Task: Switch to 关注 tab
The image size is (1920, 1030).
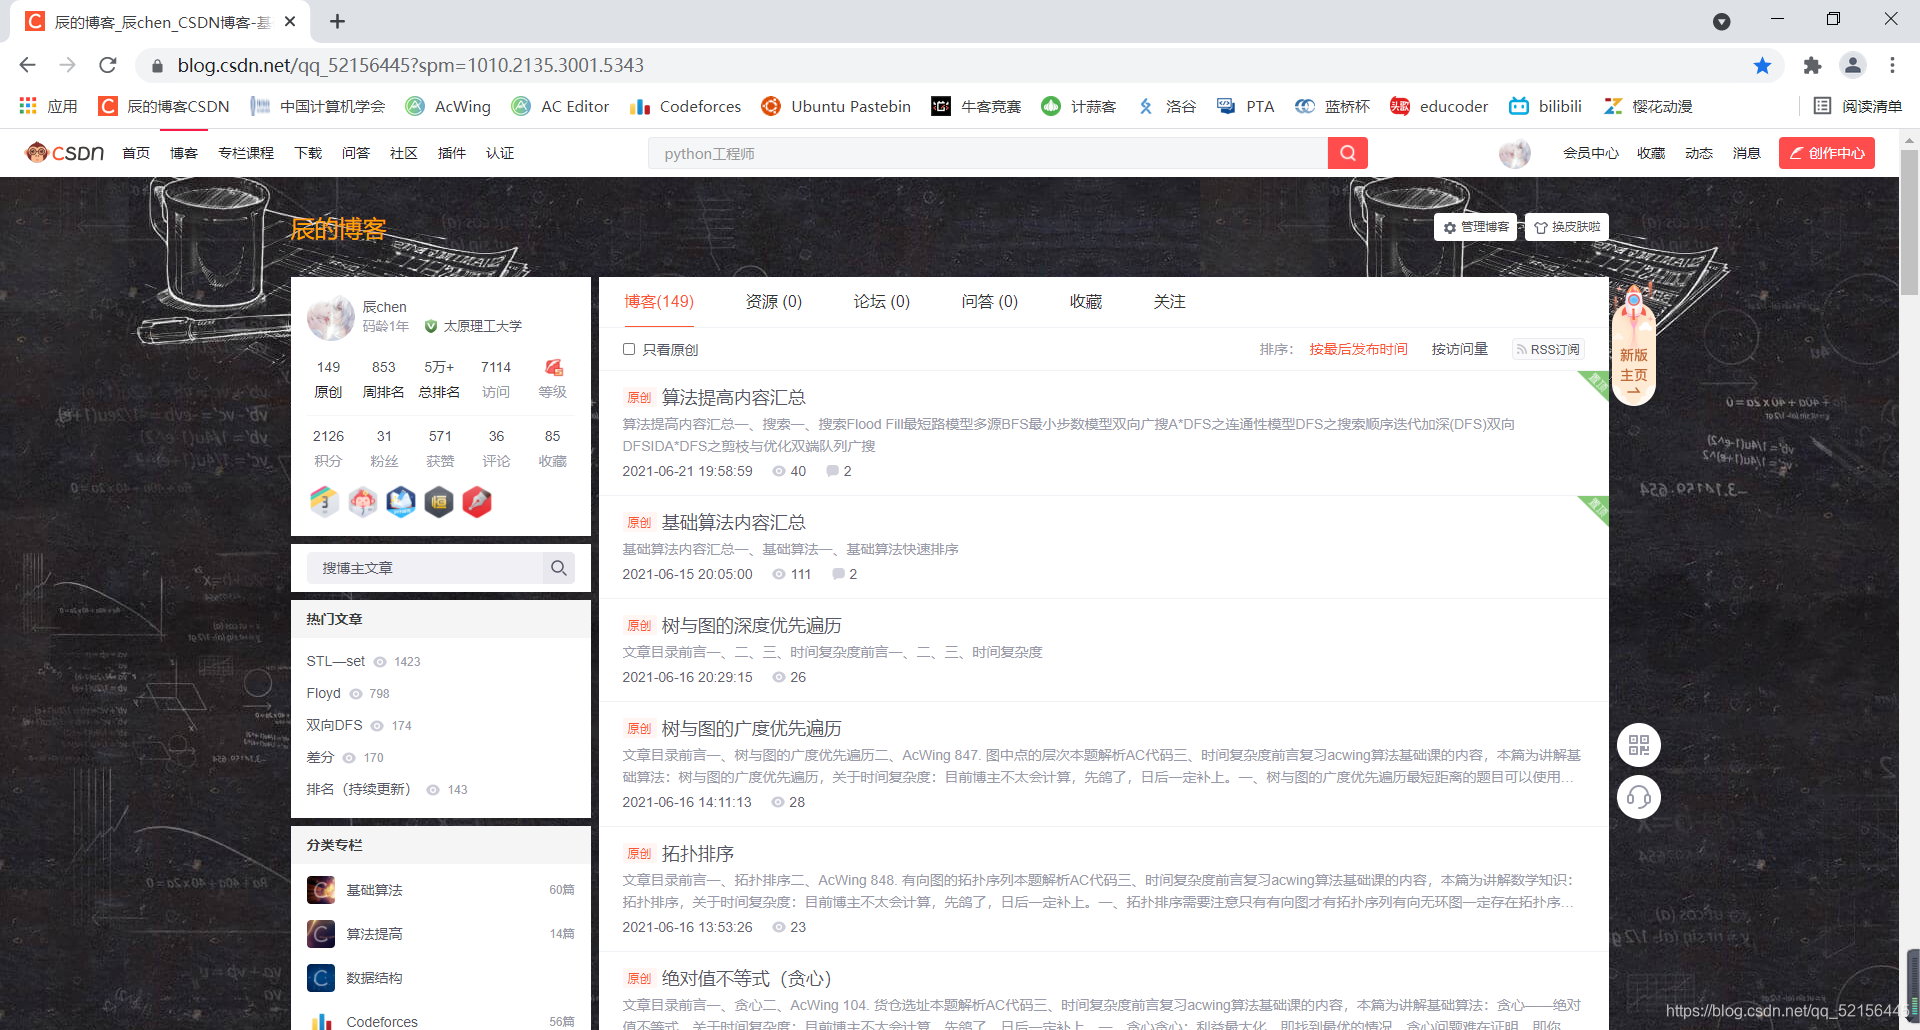Action: click(x=1170, y=301)
